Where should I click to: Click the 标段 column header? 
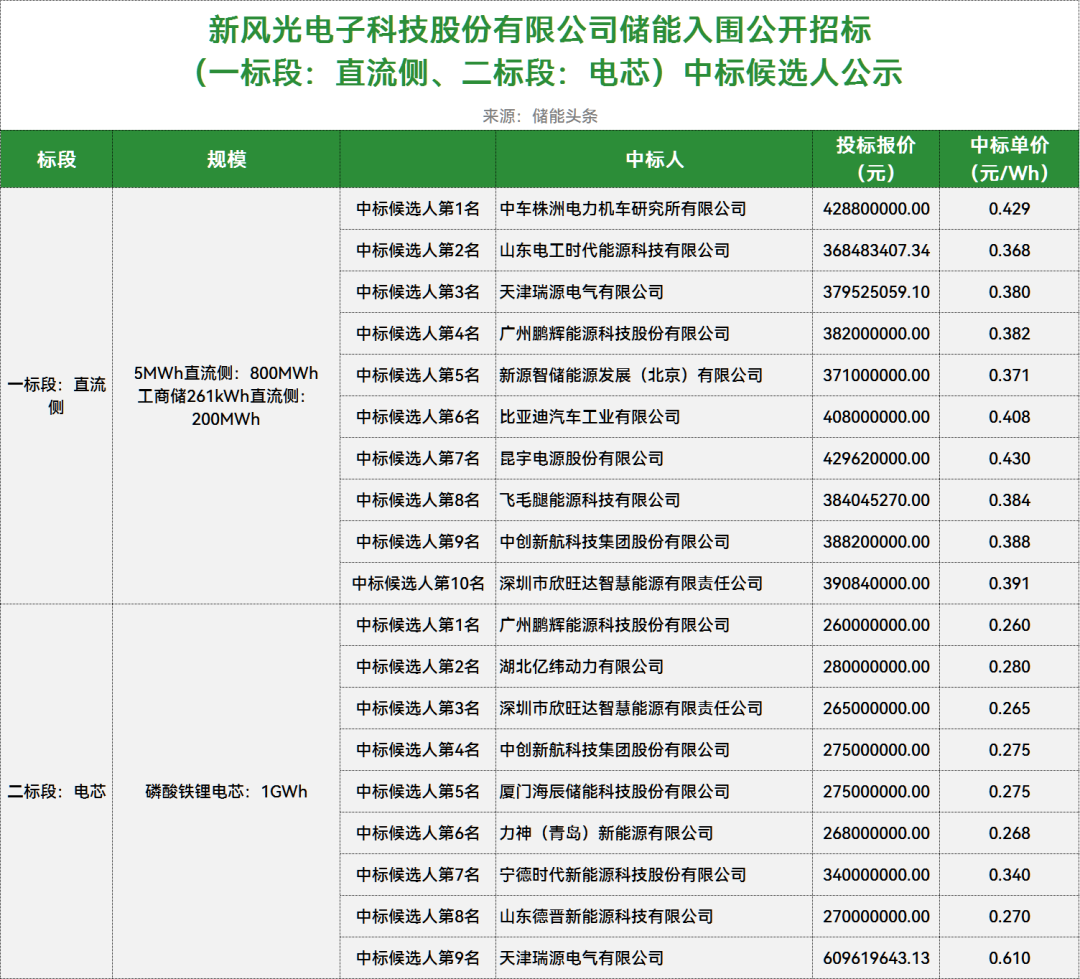tap(56, 159)
